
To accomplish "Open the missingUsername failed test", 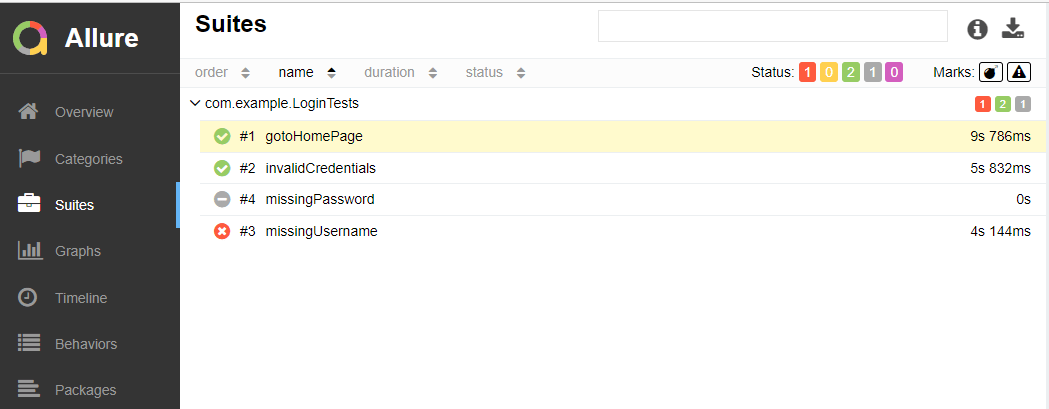I will [321, 231].
